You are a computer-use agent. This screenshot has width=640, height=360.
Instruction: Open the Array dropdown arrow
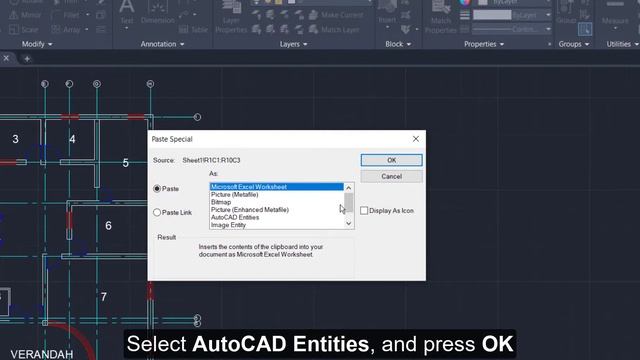point(87,29)
